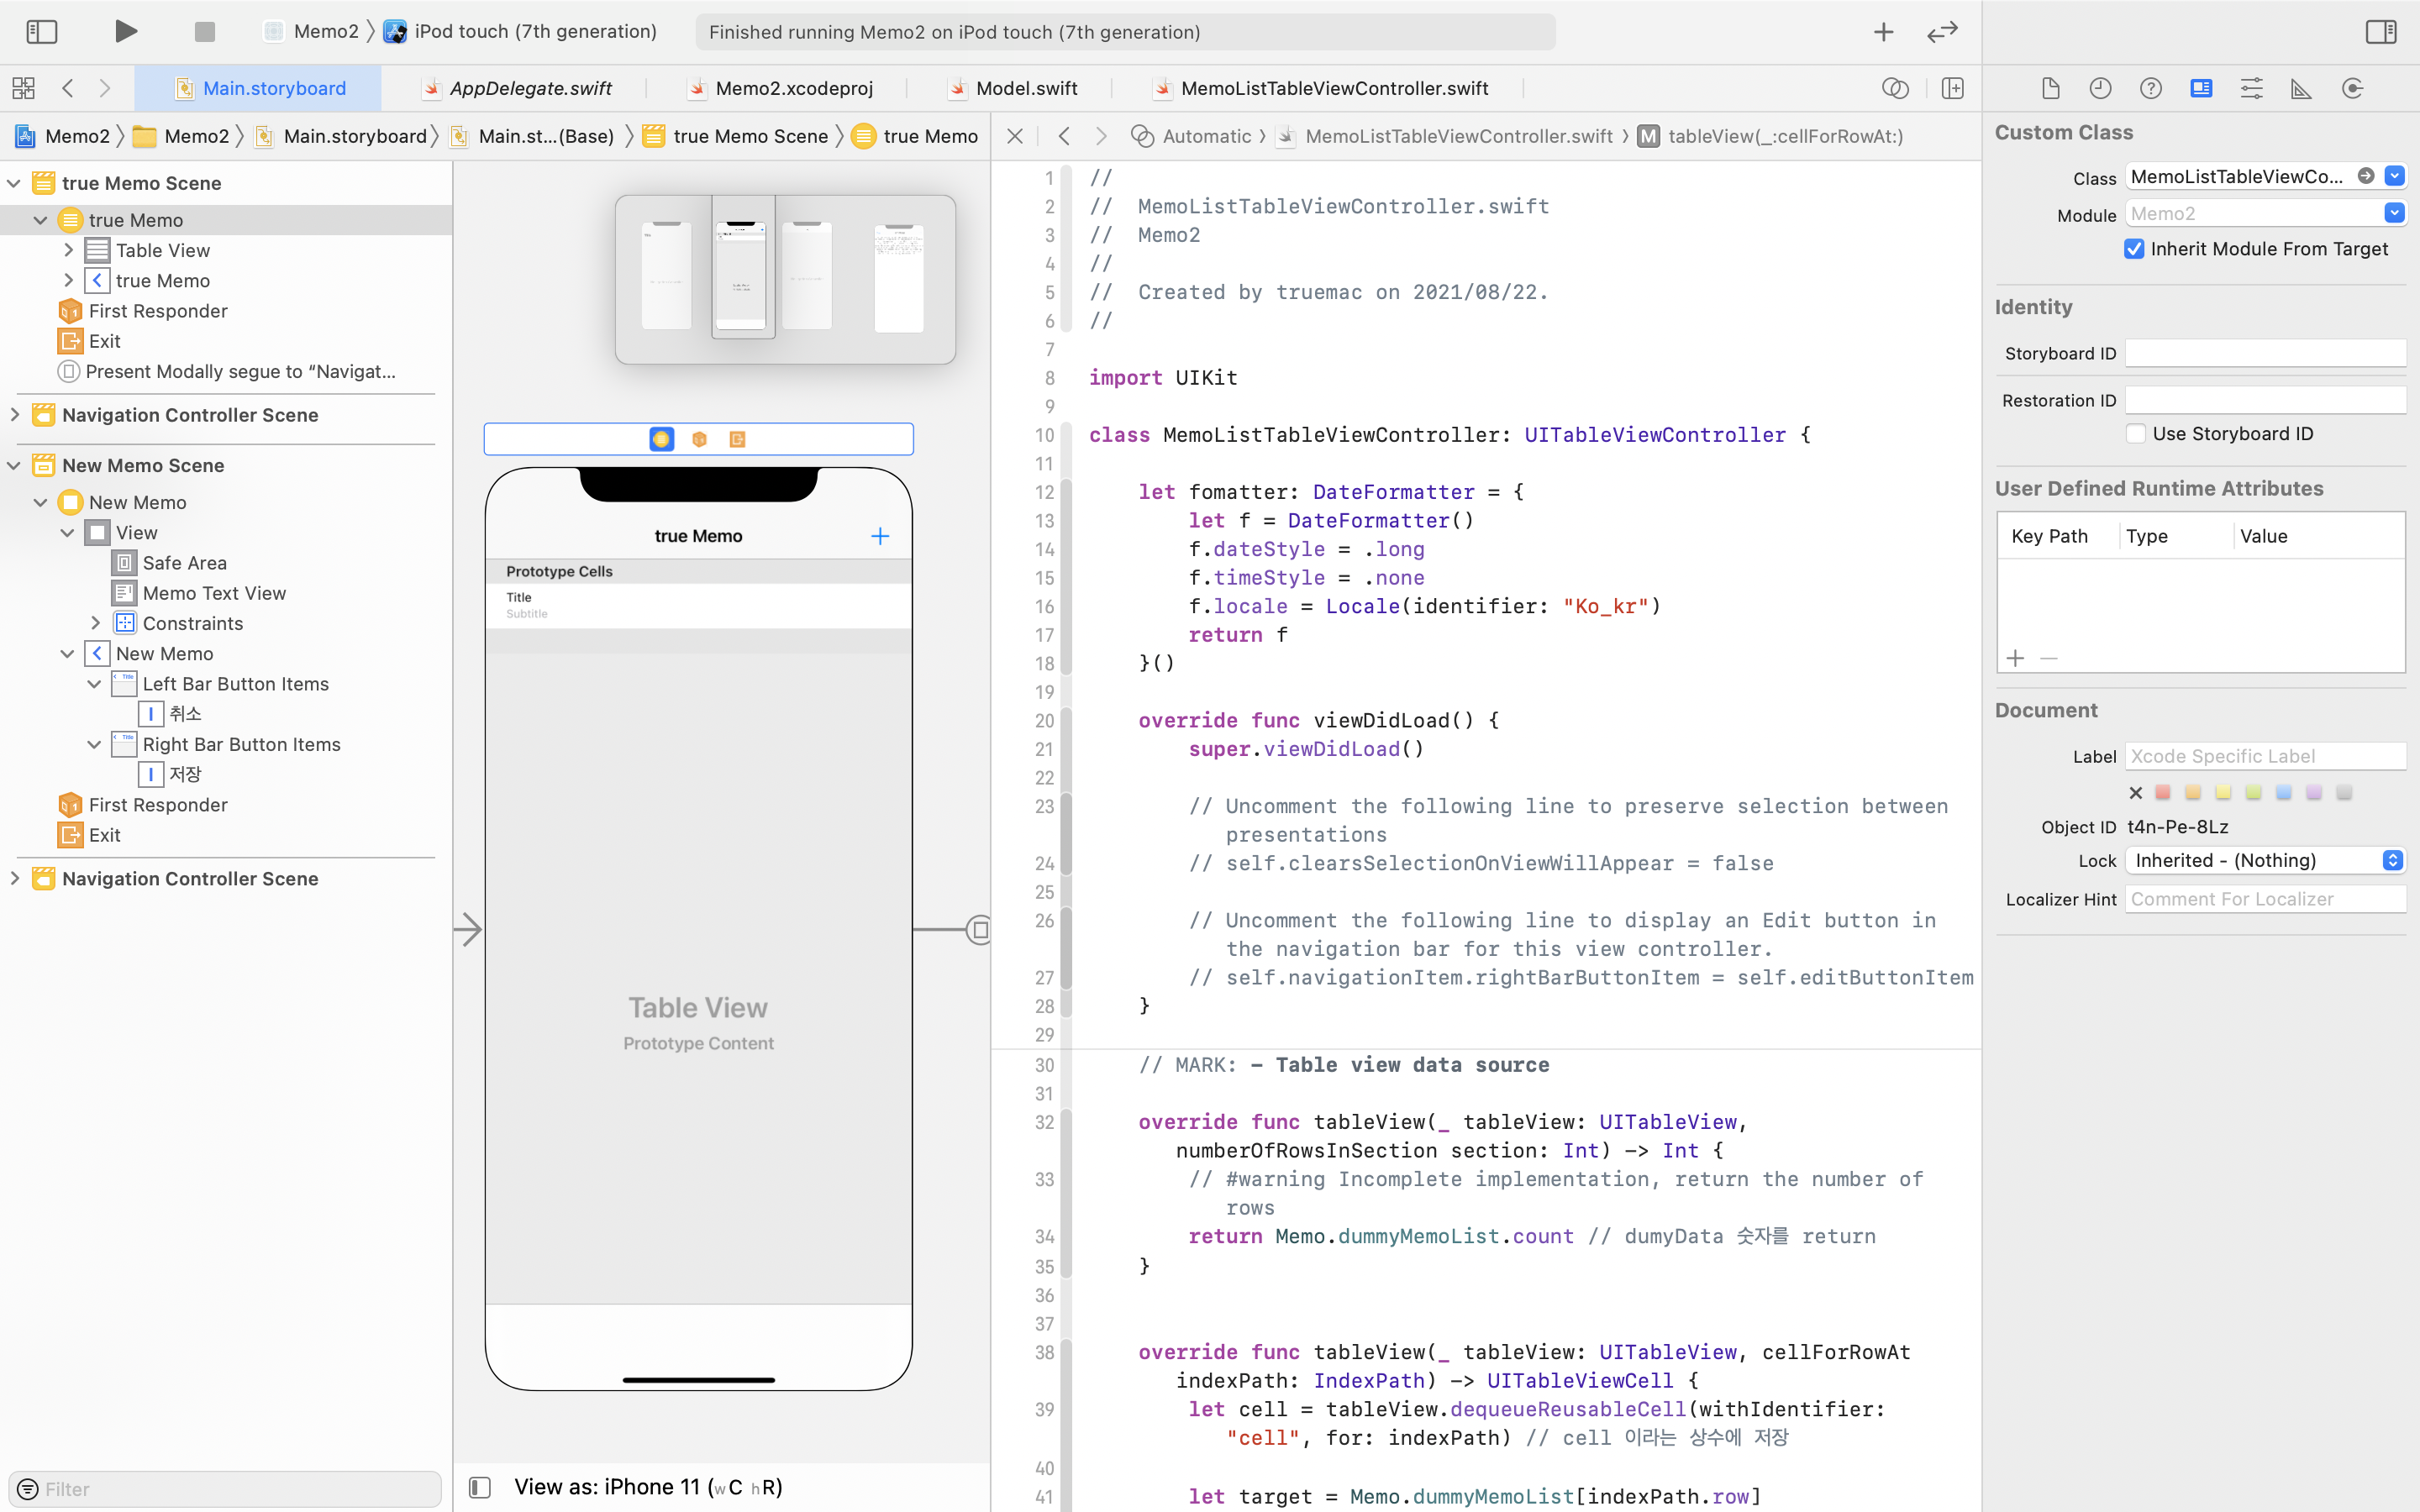Open the Size inspector ruler icon

pos(2301,88)
